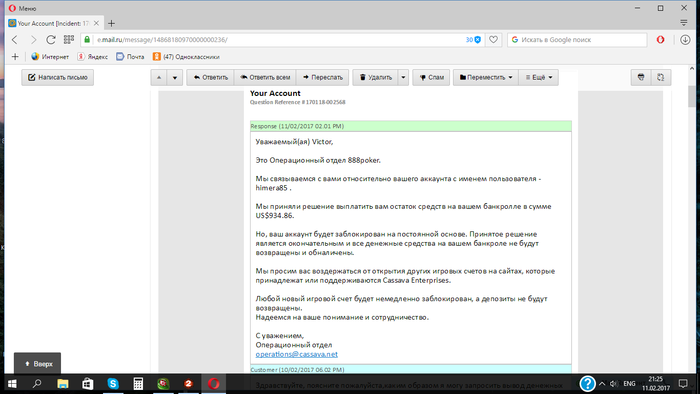The image size is (700, 394).
Task: Open the Calculator taskbar icon
Action: coord(138,384)
